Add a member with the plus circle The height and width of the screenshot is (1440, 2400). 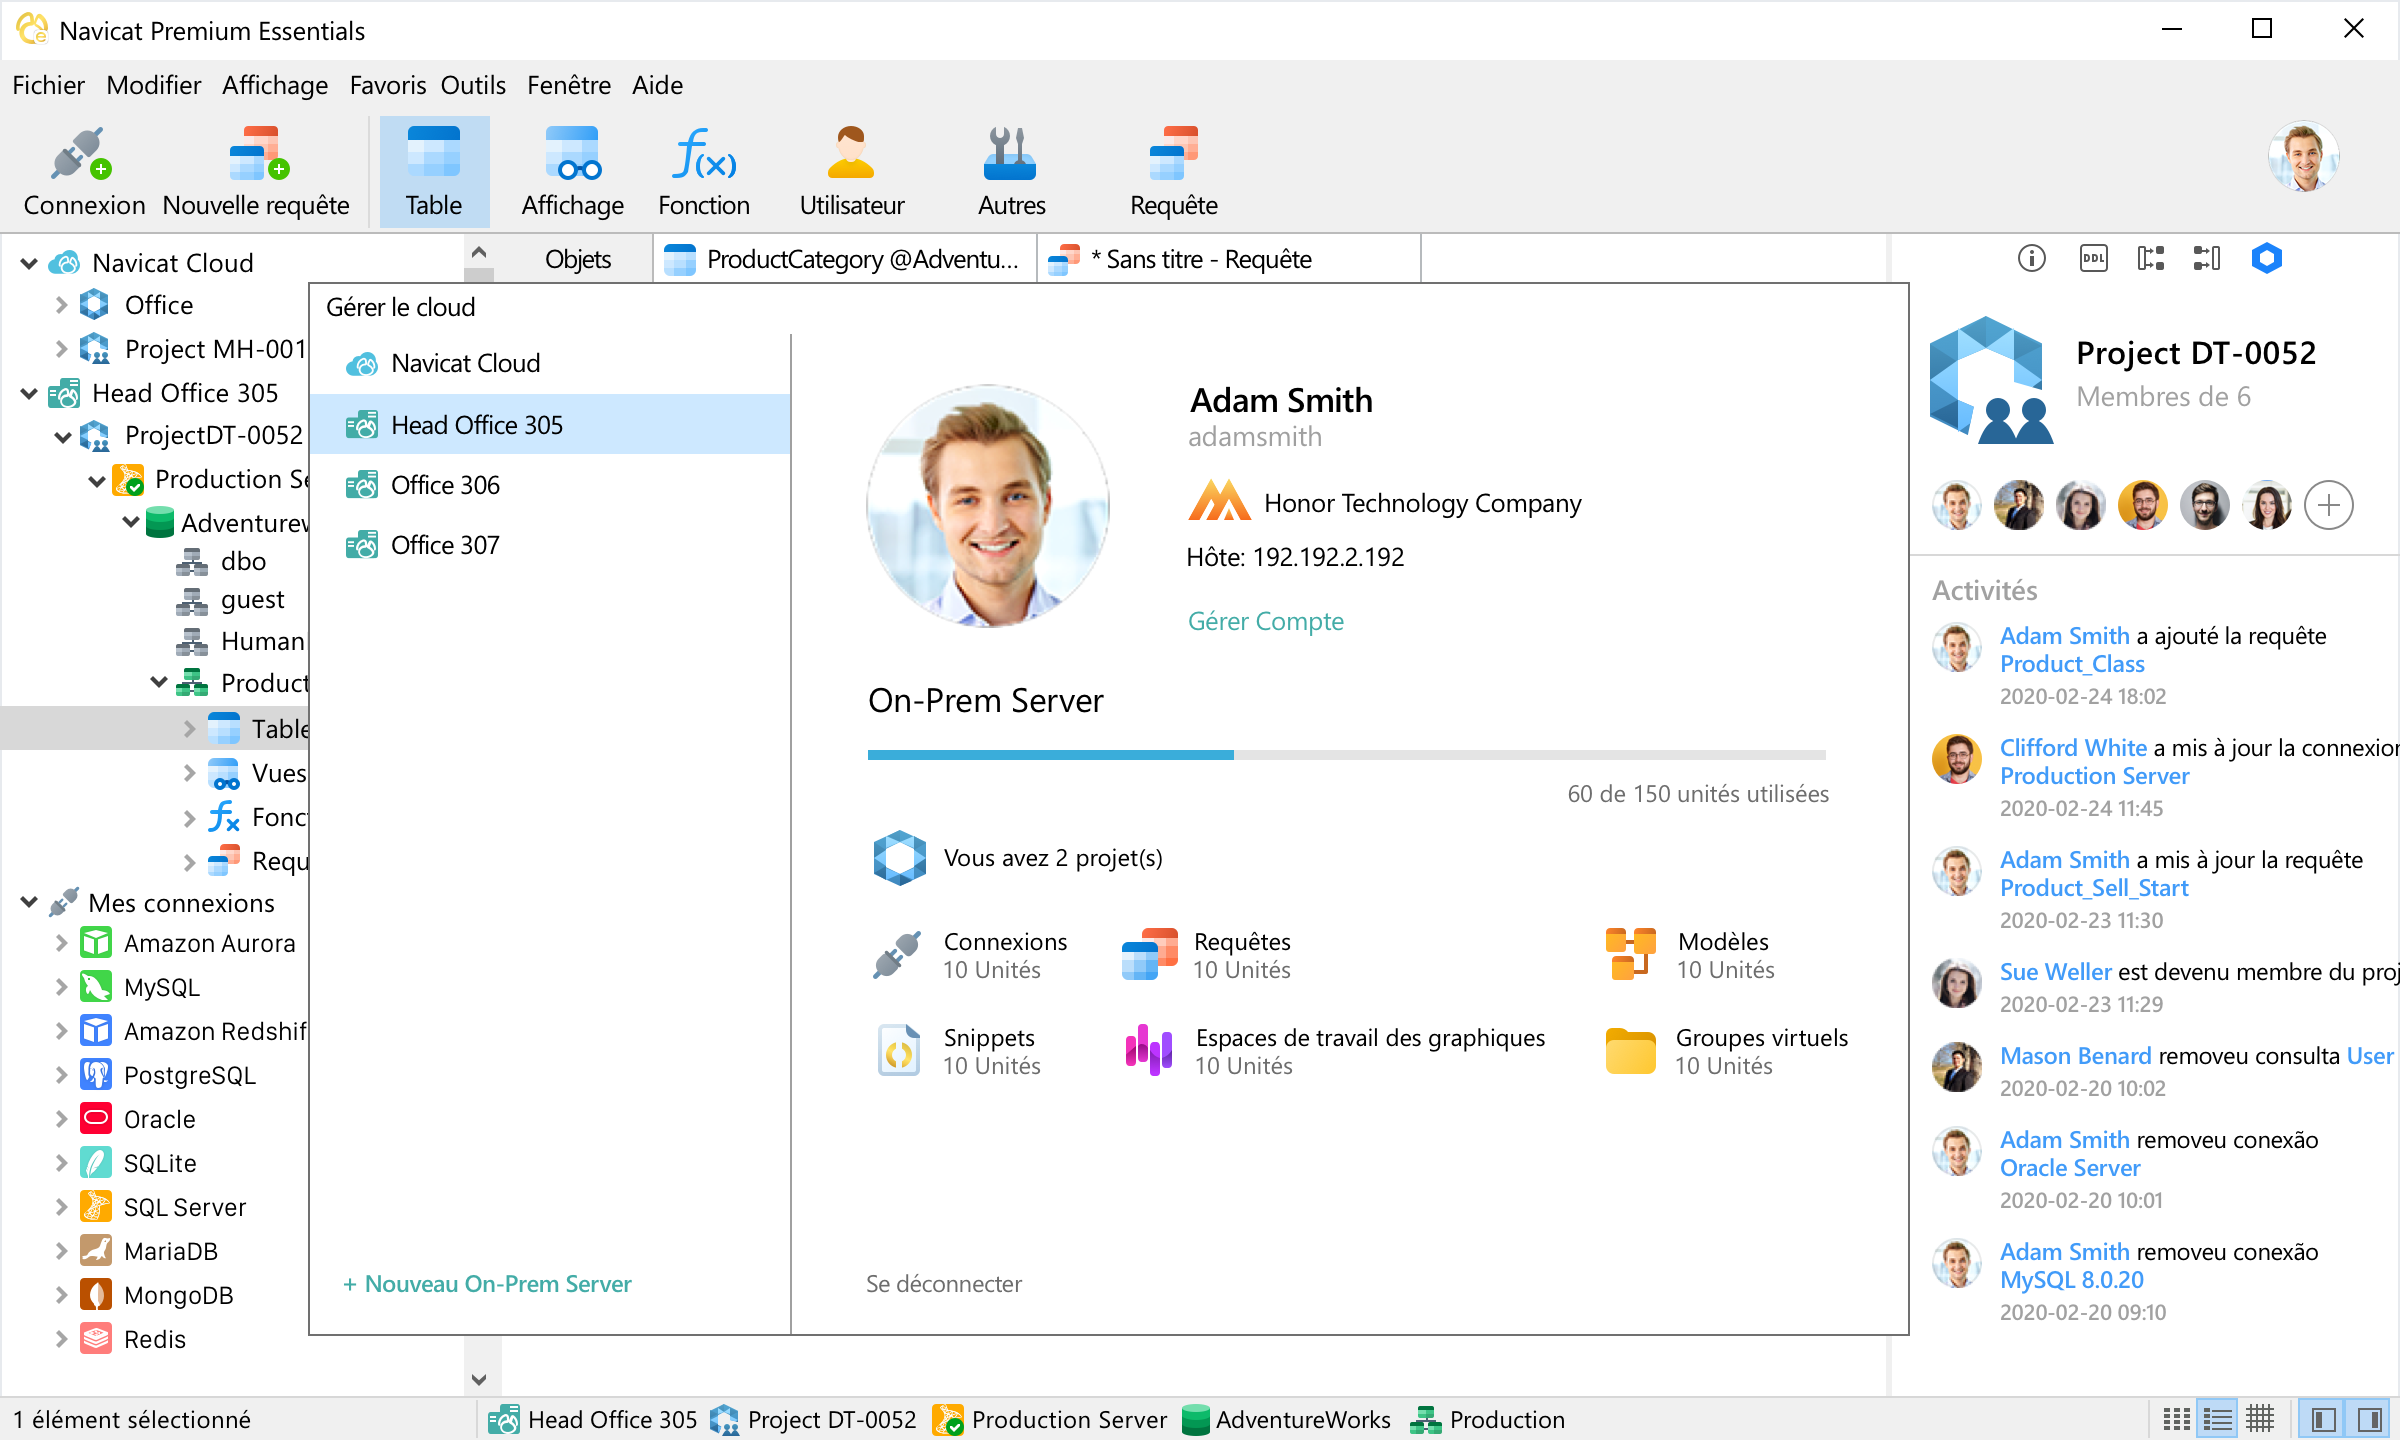(x=2329, y=506)
